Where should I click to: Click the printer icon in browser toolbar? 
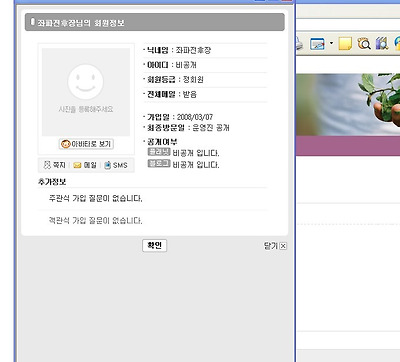[x=299, y=44]
